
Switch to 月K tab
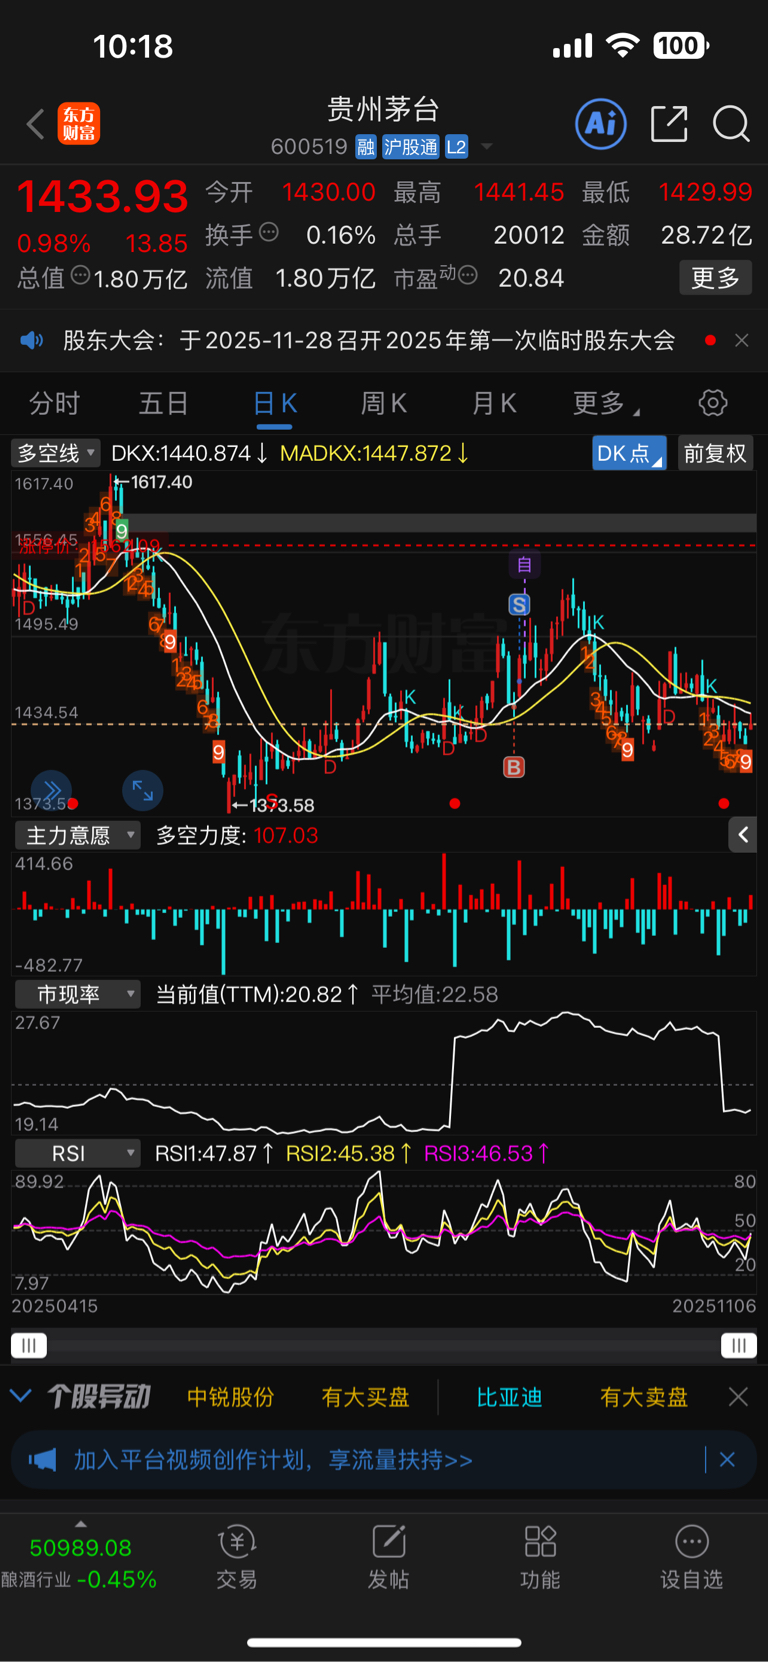[x=494, y=403]
